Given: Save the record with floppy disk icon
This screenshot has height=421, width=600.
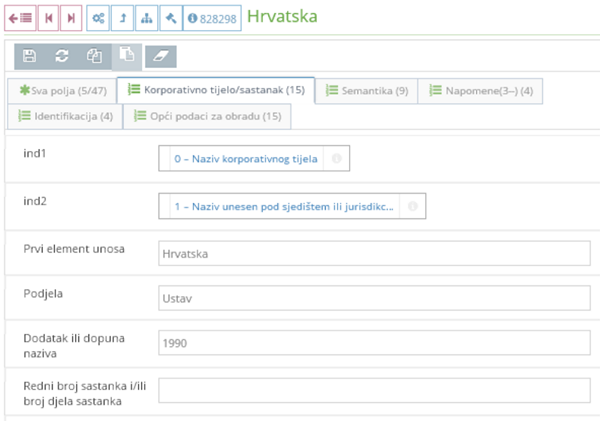Looking at the screenshot, I should [x=29, y=56].
